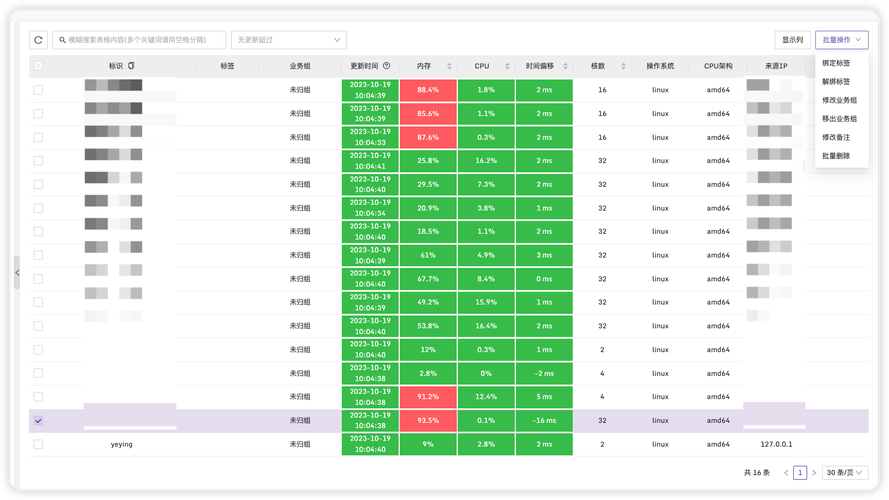Click the 127.0.0.1 source IP
Viewport: 889px width, 500px height.
(776, 444)
